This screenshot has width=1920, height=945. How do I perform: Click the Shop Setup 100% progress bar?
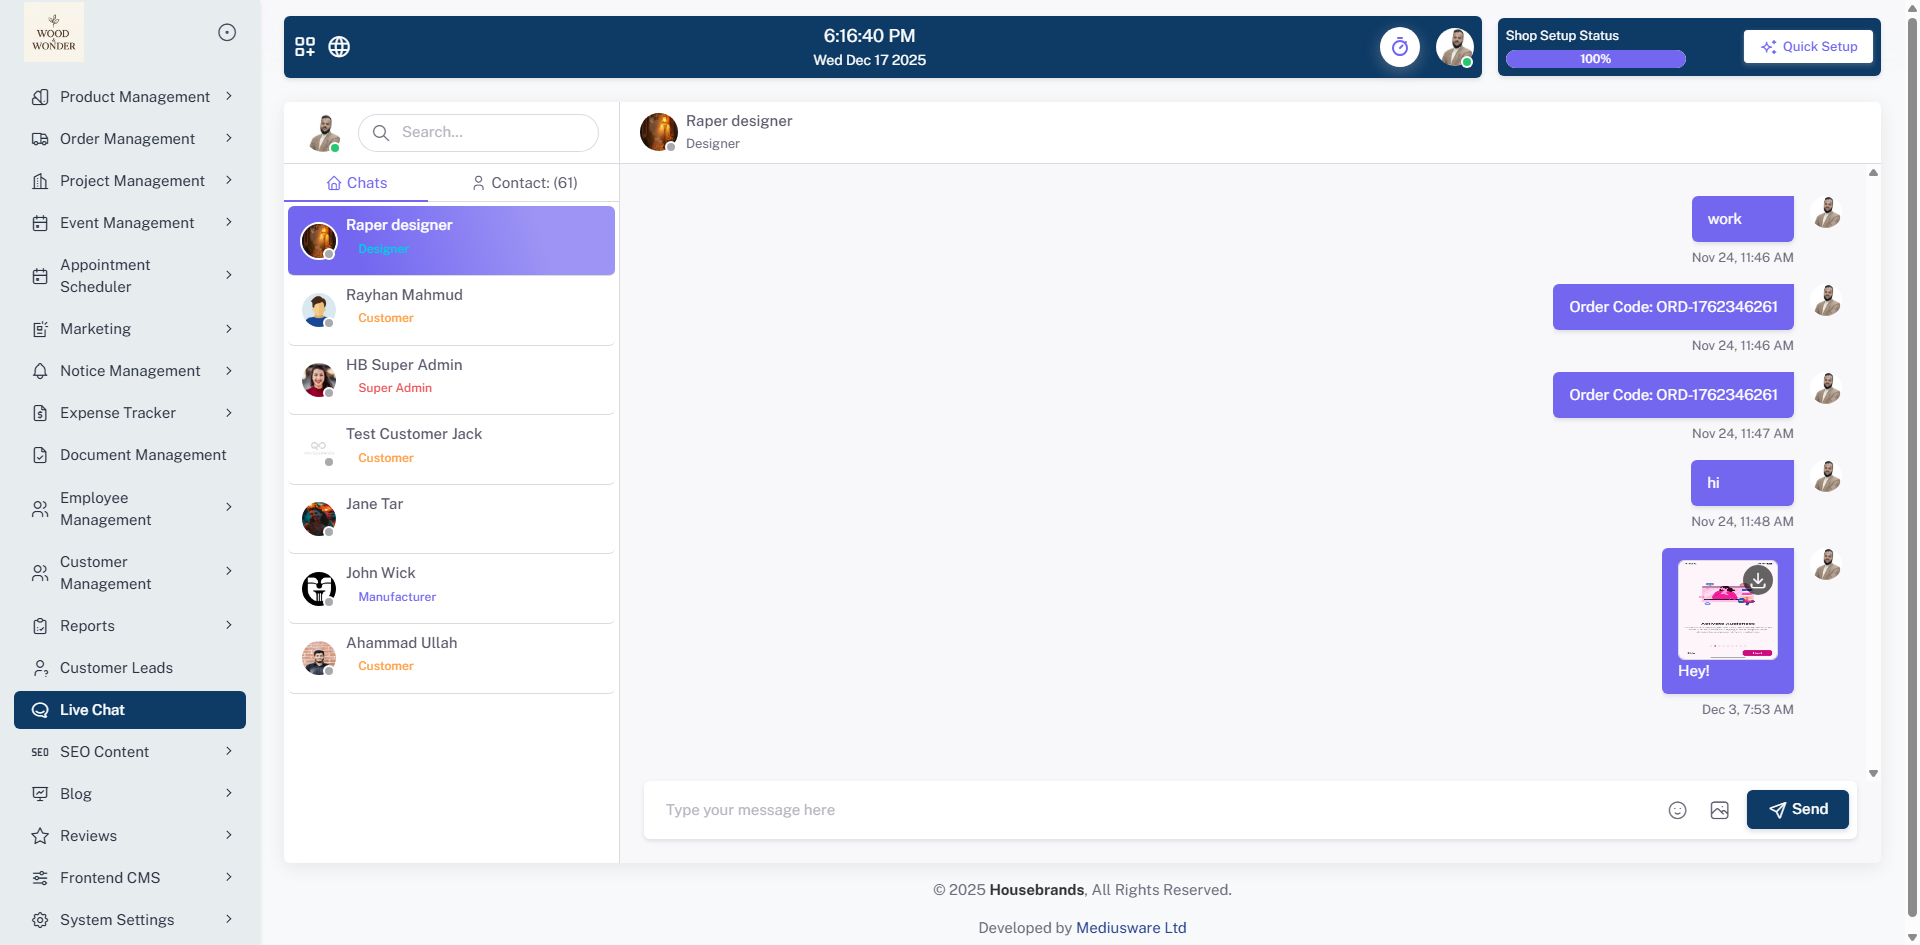click(1595, 59)
